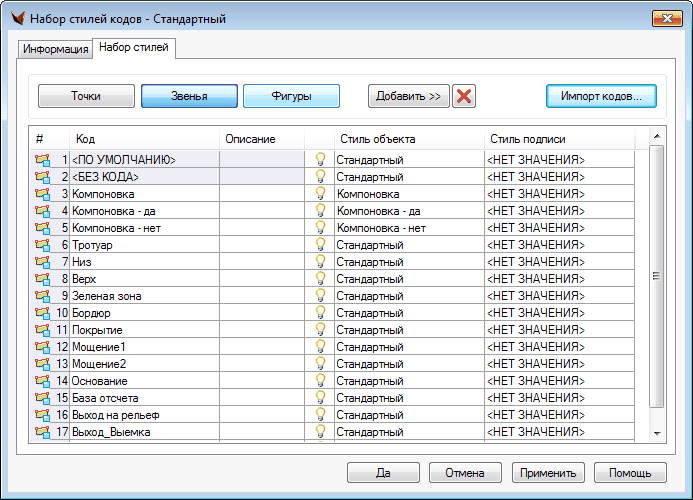
Task: Click the code icon in row 3 Компоновка
Action: [x=42, y=193]
